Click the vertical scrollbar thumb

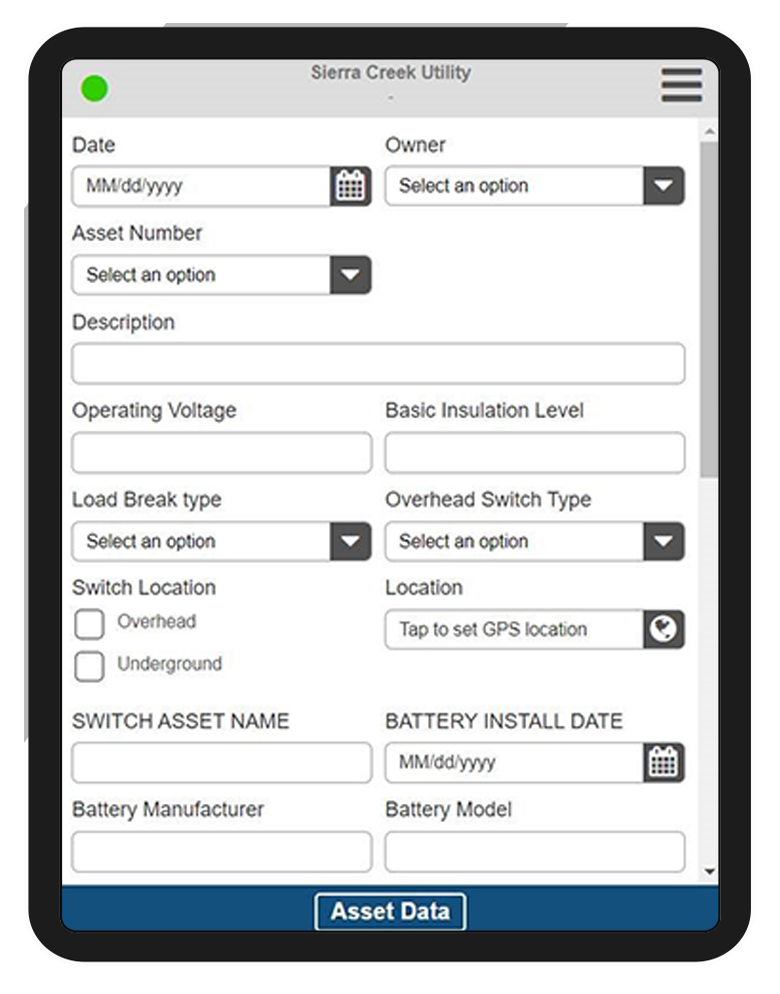coord(710,309)
